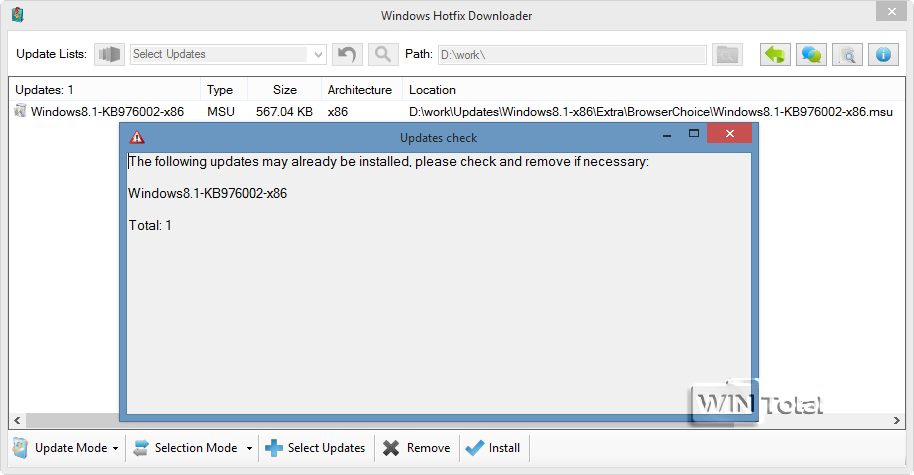Click the document search icon
The width and height of the screenshot is (914, 475).
[x=848, y=55]
